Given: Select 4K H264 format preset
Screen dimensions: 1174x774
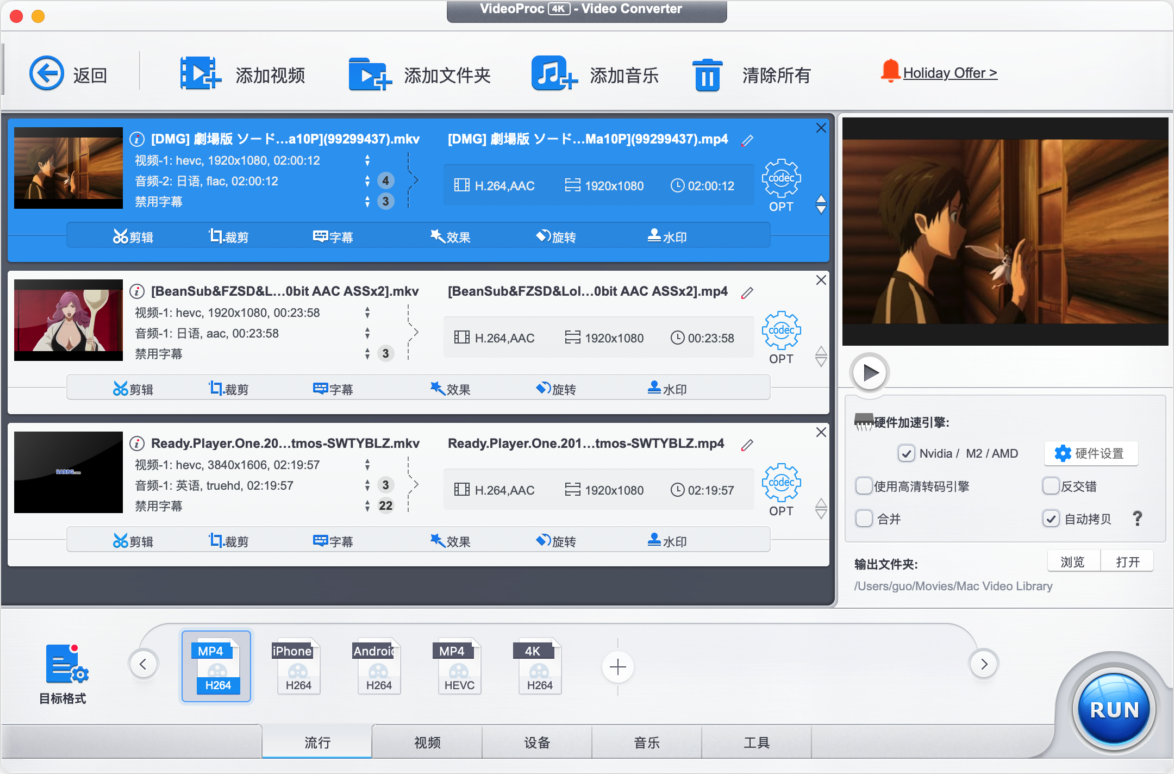Looking at the screenshot, I should click(538, 665).
